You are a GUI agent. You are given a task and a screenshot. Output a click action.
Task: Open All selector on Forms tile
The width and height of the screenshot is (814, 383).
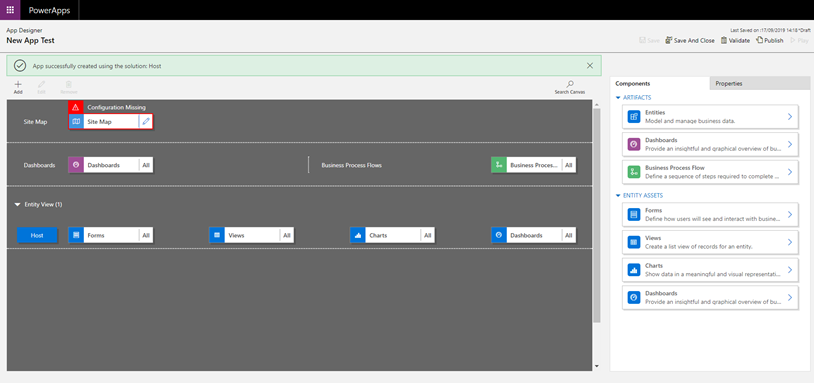coord(146,235)
